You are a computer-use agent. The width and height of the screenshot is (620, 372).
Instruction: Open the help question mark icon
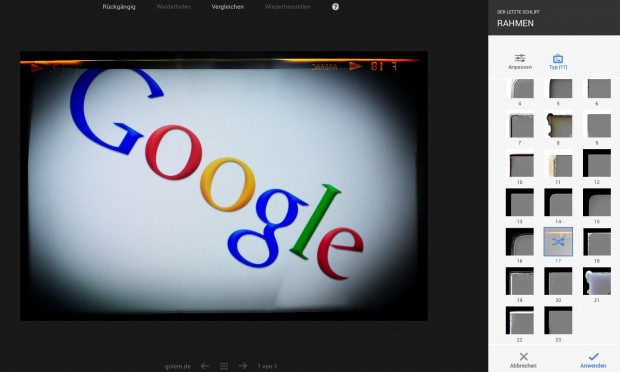pos(335,7)
